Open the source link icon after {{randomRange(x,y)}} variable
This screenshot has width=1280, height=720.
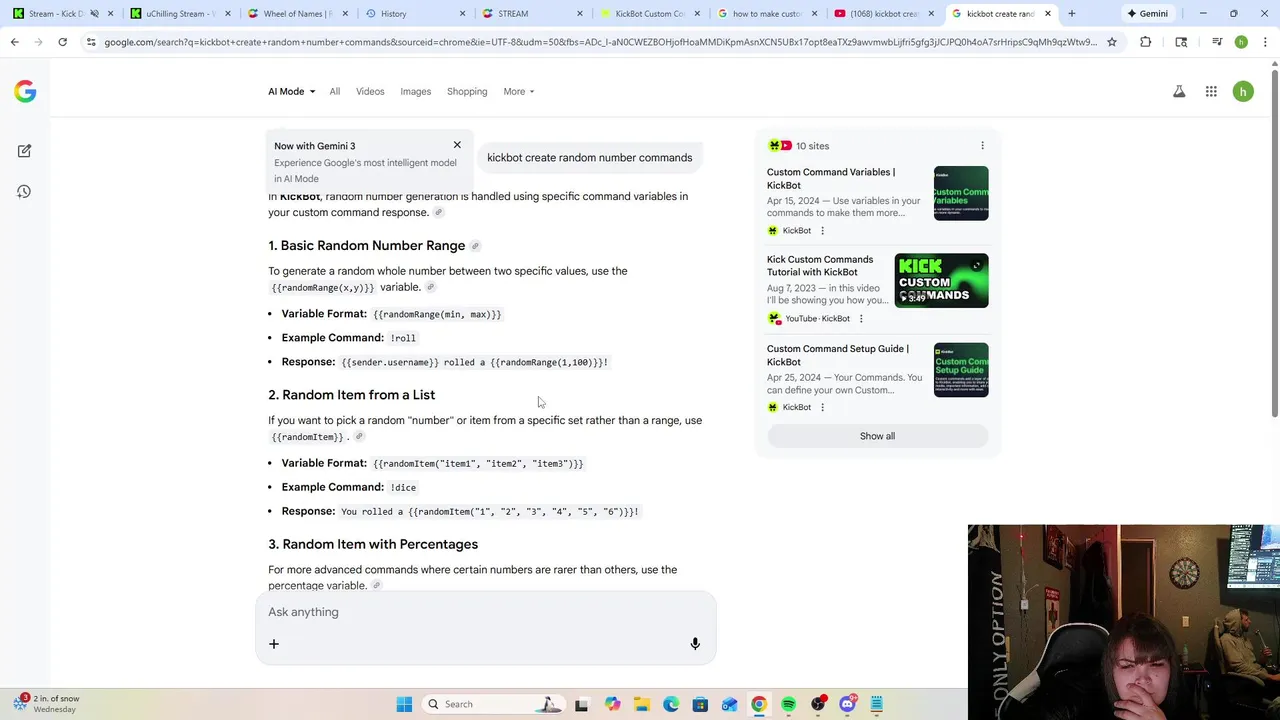(431, 287)
